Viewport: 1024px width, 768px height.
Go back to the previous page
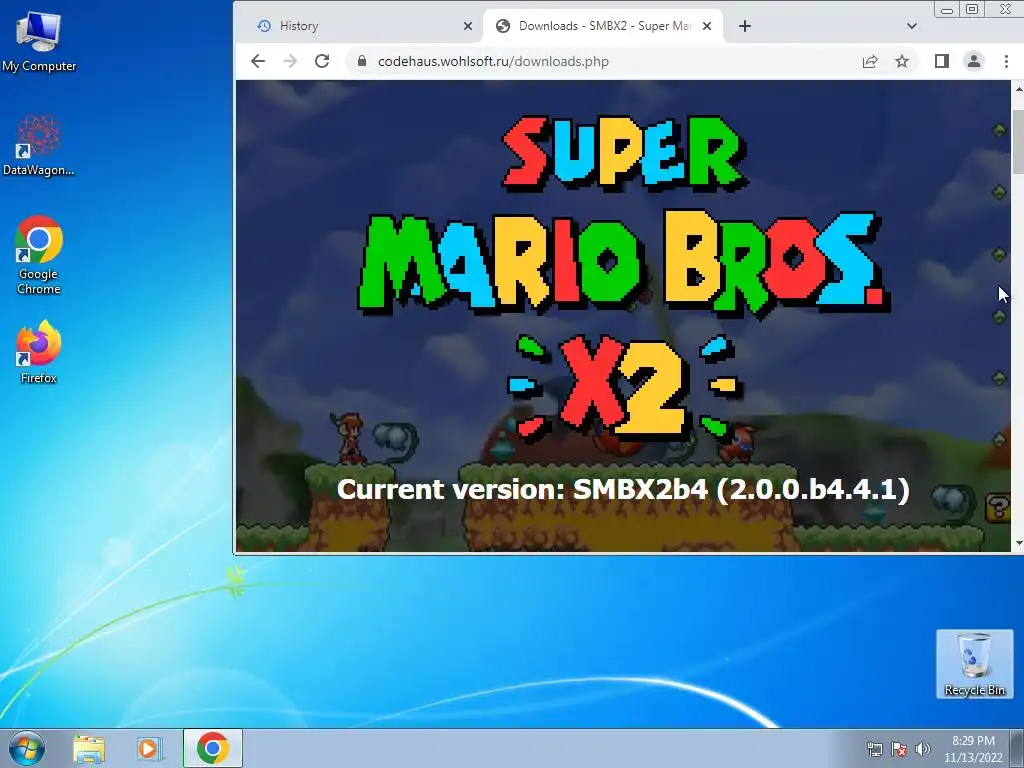258,61
